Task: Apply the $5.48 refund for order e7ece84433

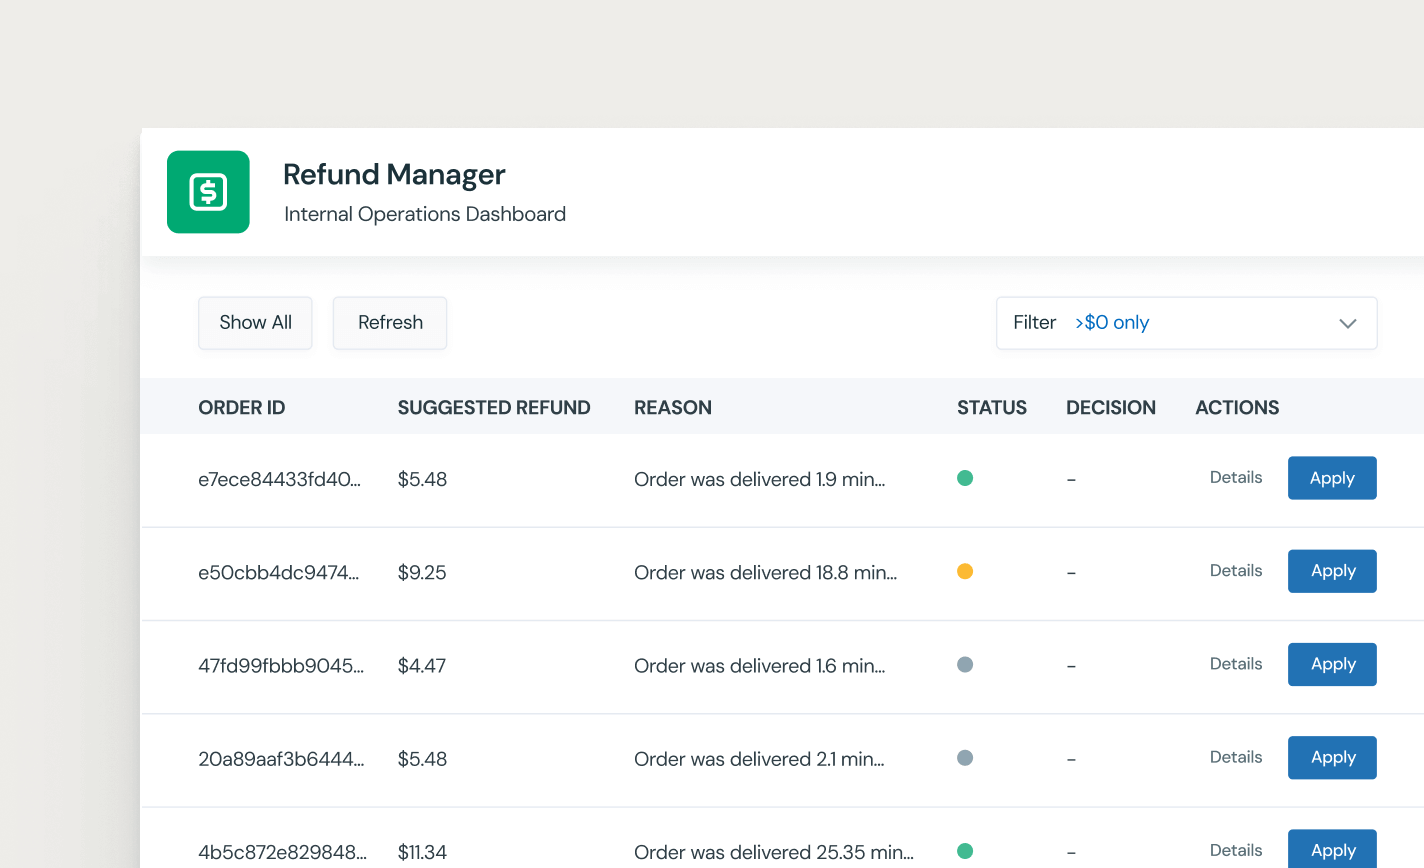Action: click(1332, 478)
